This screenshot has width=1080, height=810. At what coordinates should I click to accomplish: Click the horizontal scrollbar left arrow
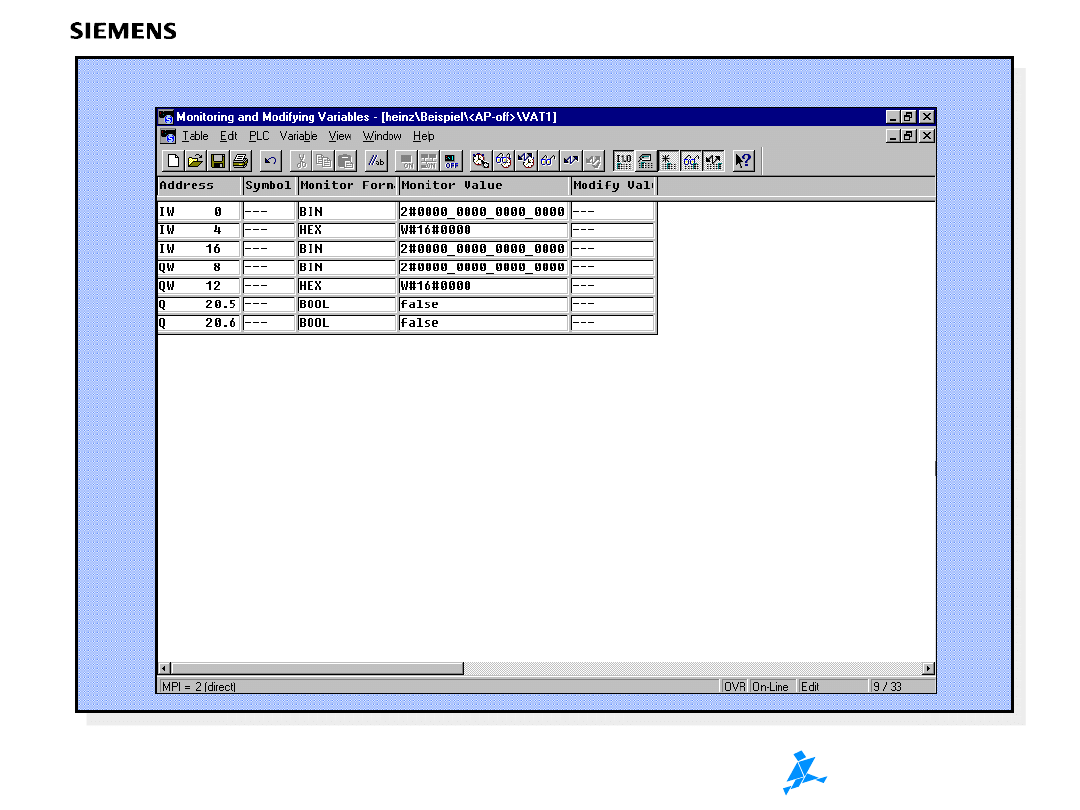coord(165,668)
